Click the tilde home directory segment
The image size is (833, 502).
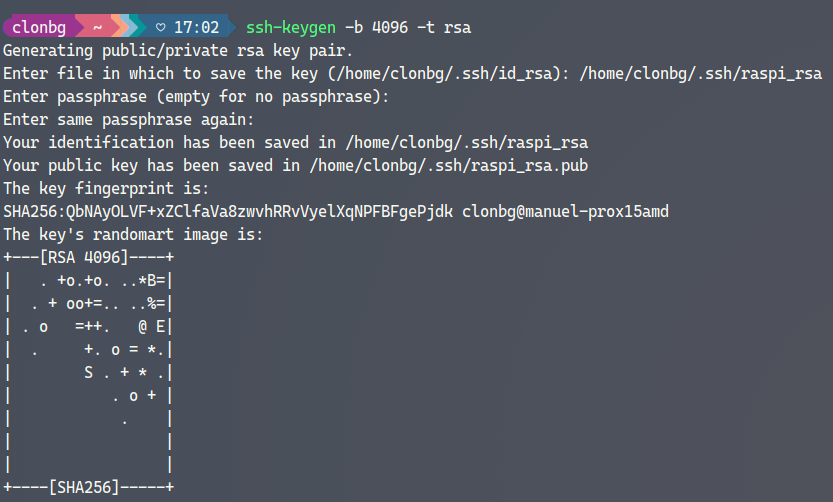97,27
